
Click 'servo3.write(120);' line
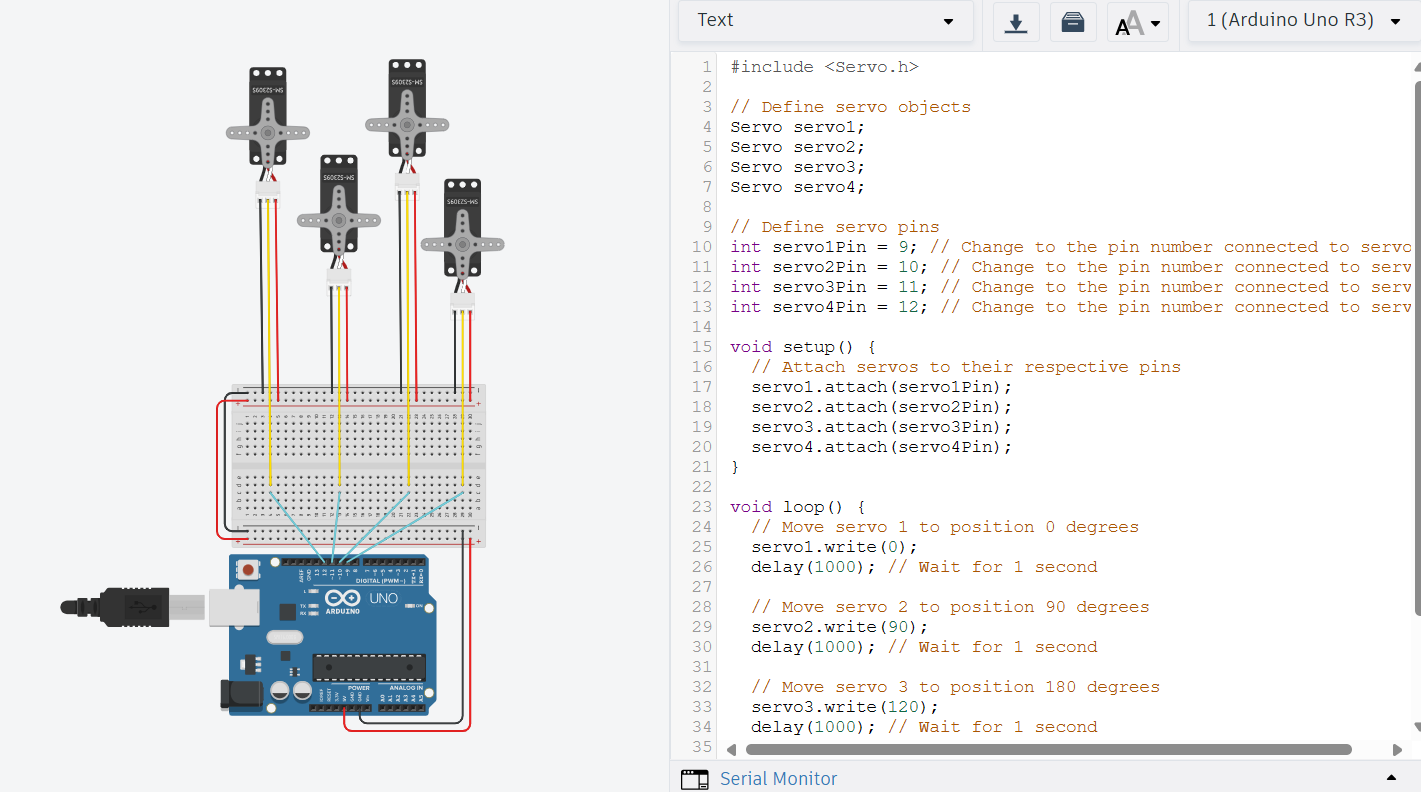(x=845, y=707)
